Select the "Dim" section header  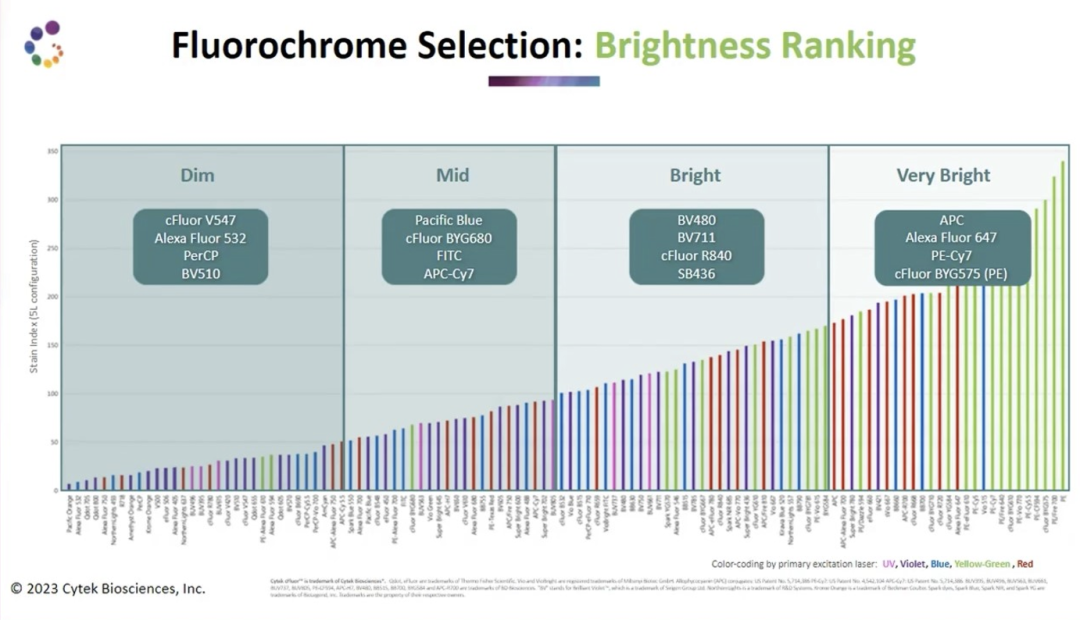tap(198, 175)
